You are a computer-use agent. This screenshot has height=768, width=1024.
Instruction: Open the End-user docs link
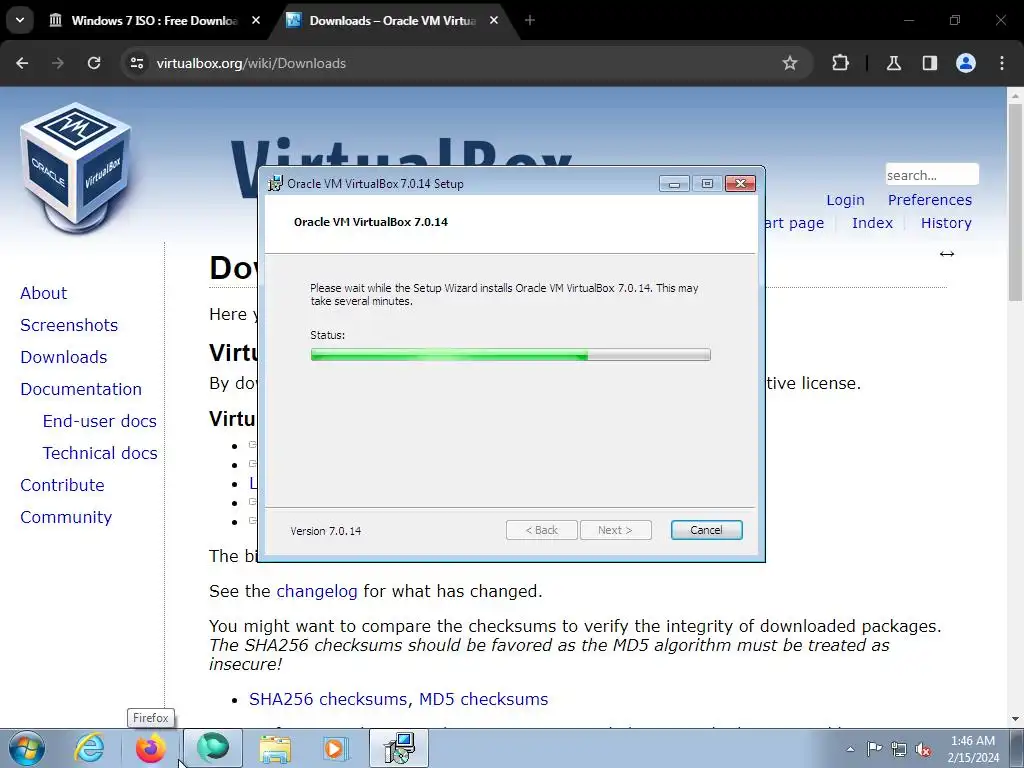99,421
